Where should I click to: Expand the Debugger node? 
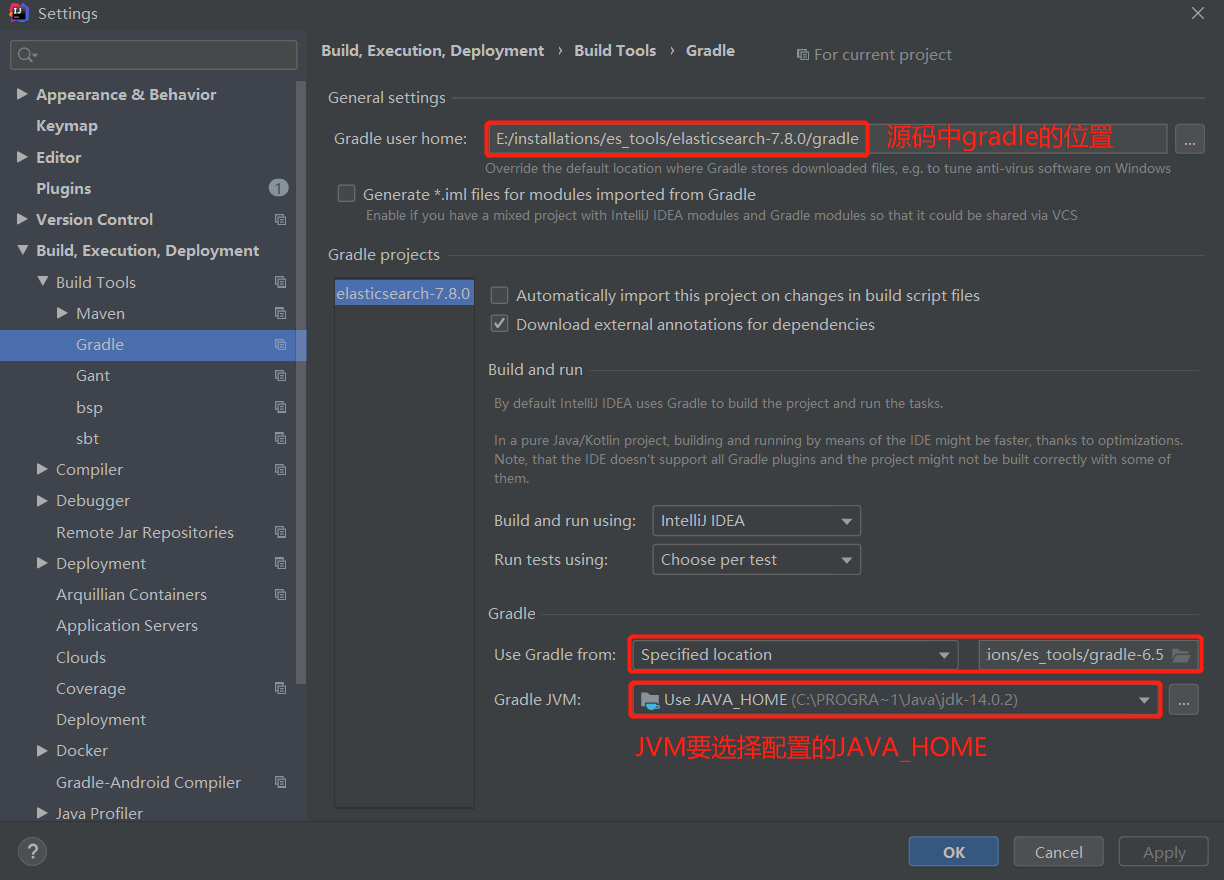(42, 500)
